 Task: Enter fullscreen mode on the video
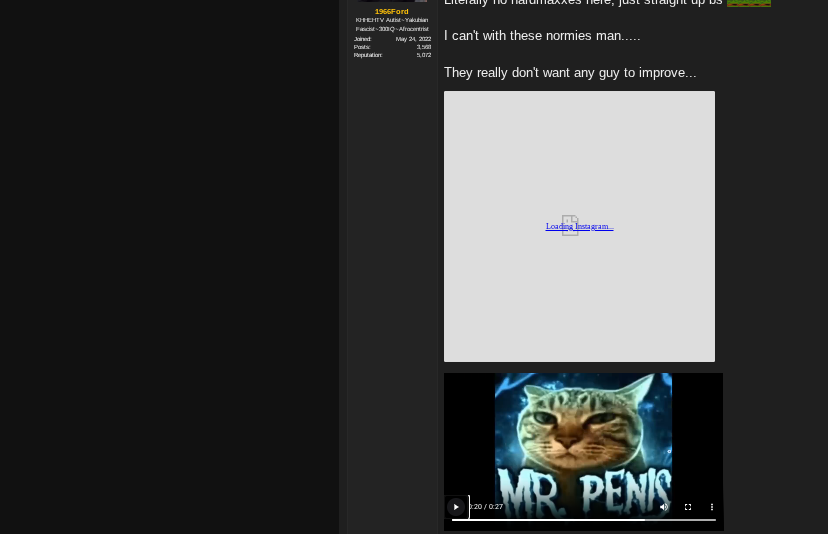click(688, 507)
